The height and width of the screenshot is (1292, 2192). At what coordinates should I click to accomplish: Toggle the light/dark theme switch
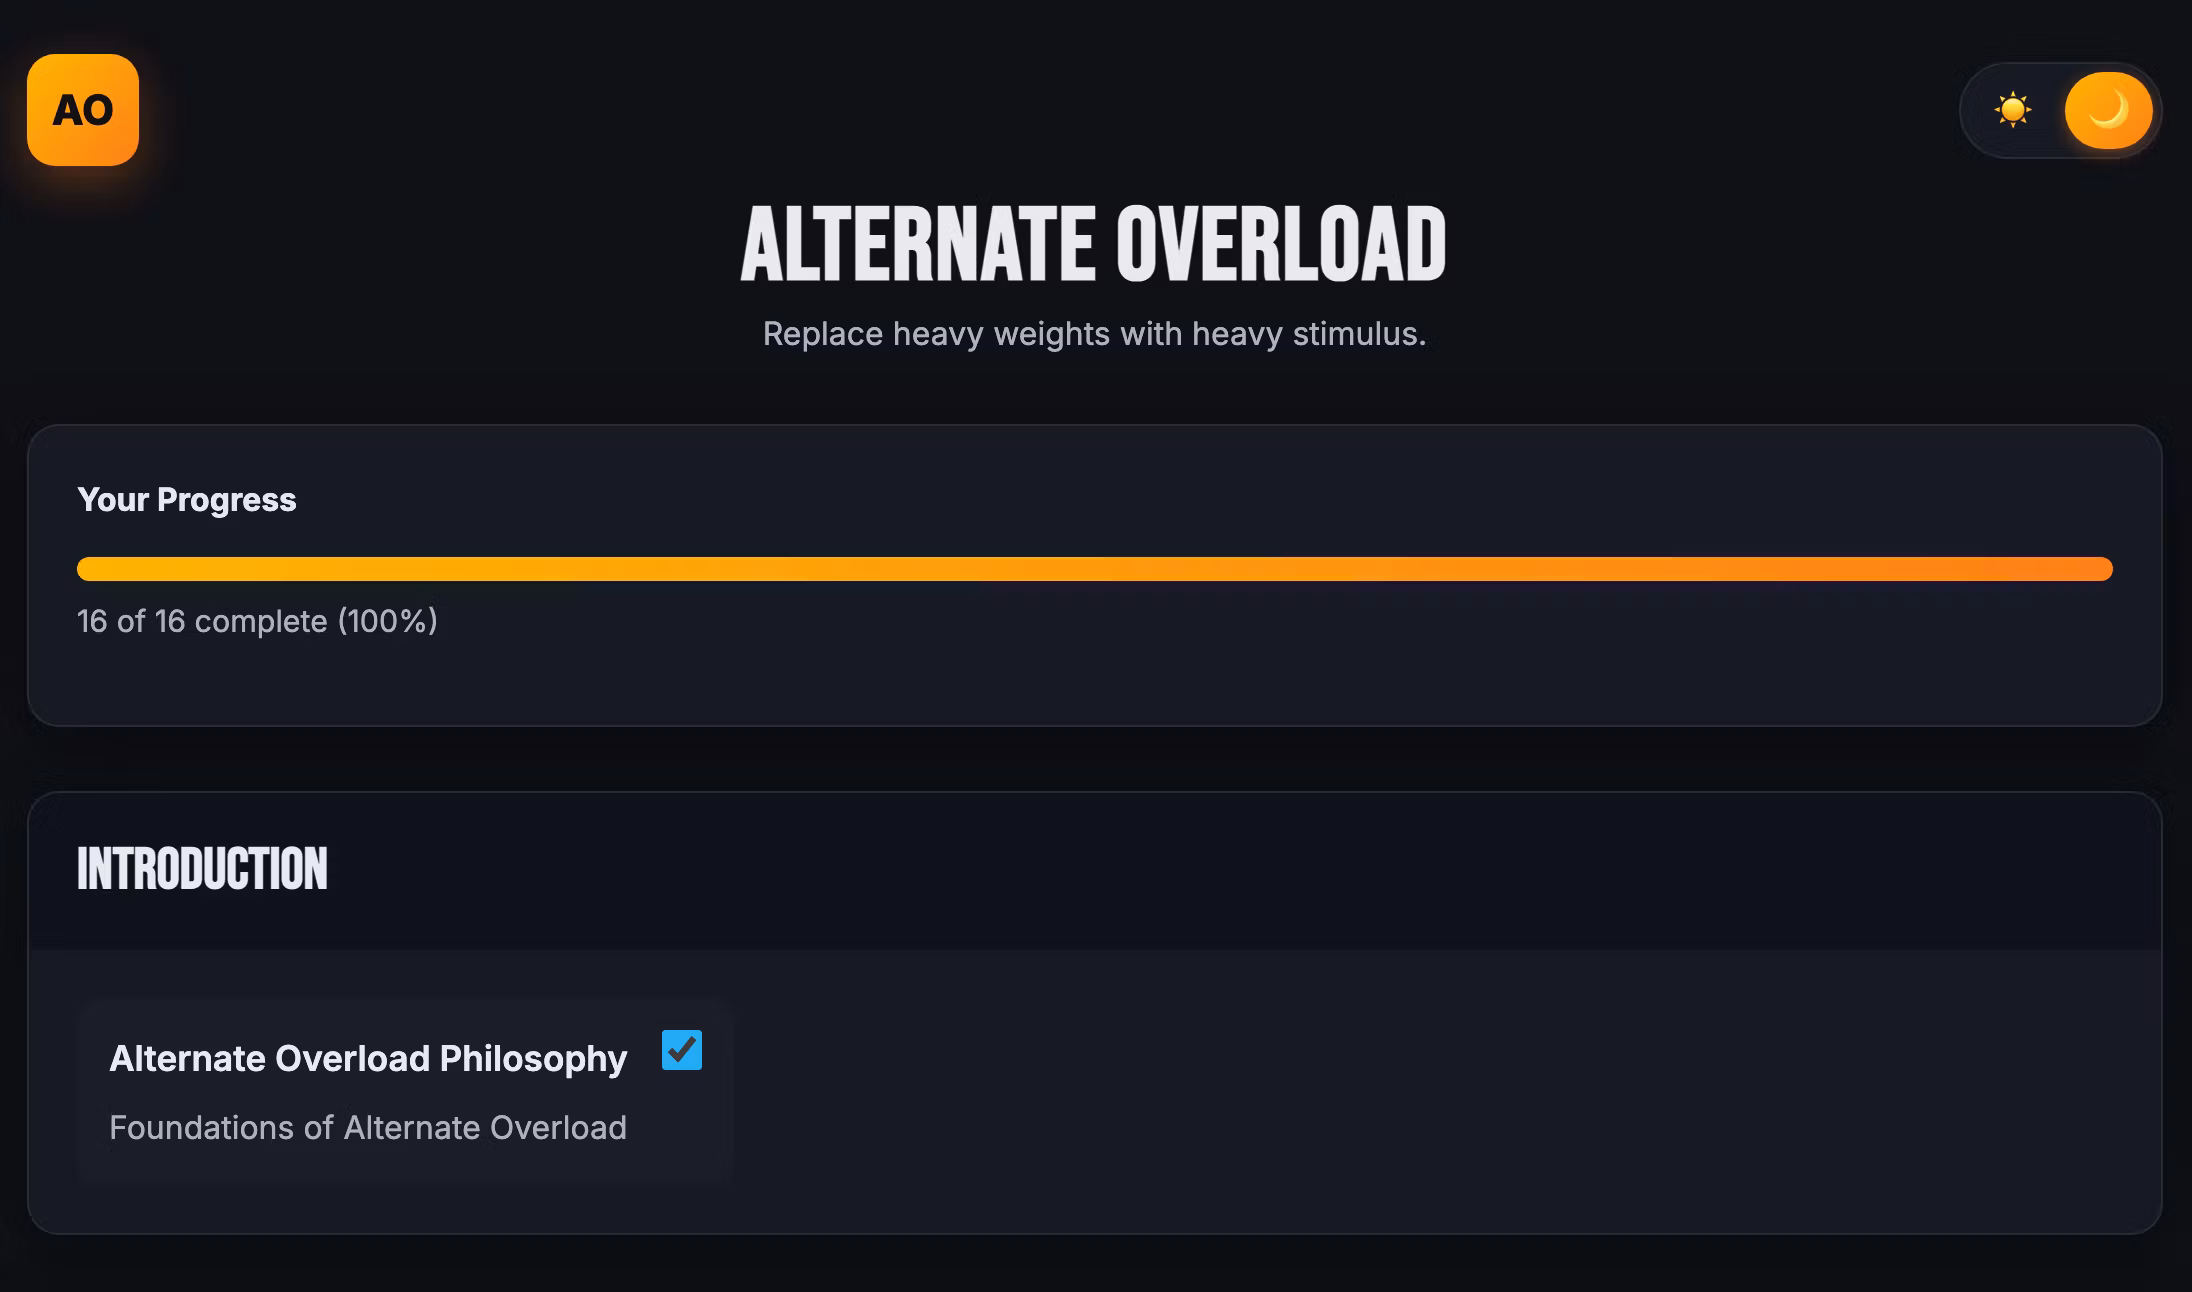click(x=2060, y=110)
